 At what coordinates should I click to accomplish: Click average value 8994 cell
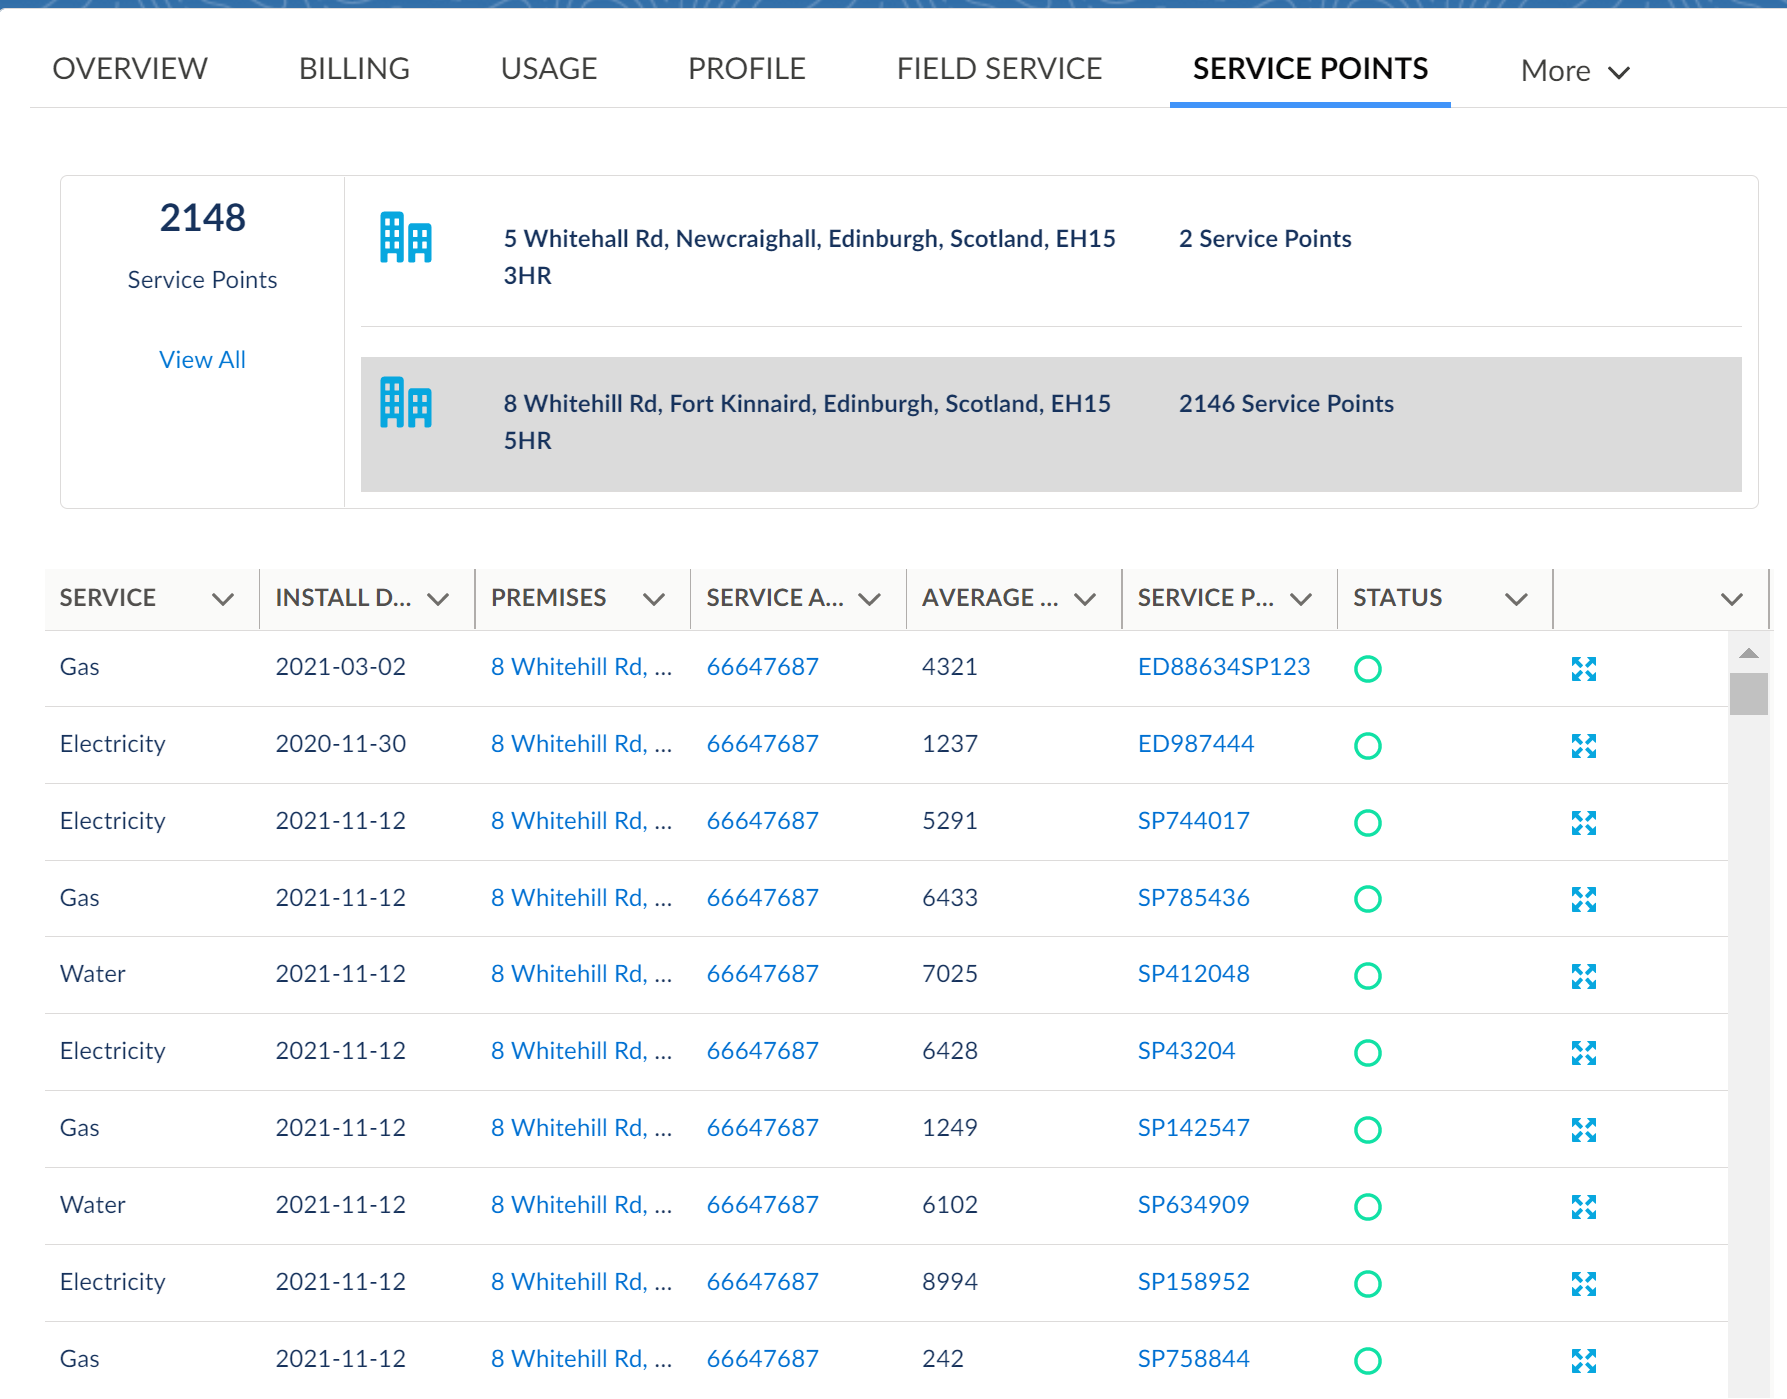click(949, 1282)
